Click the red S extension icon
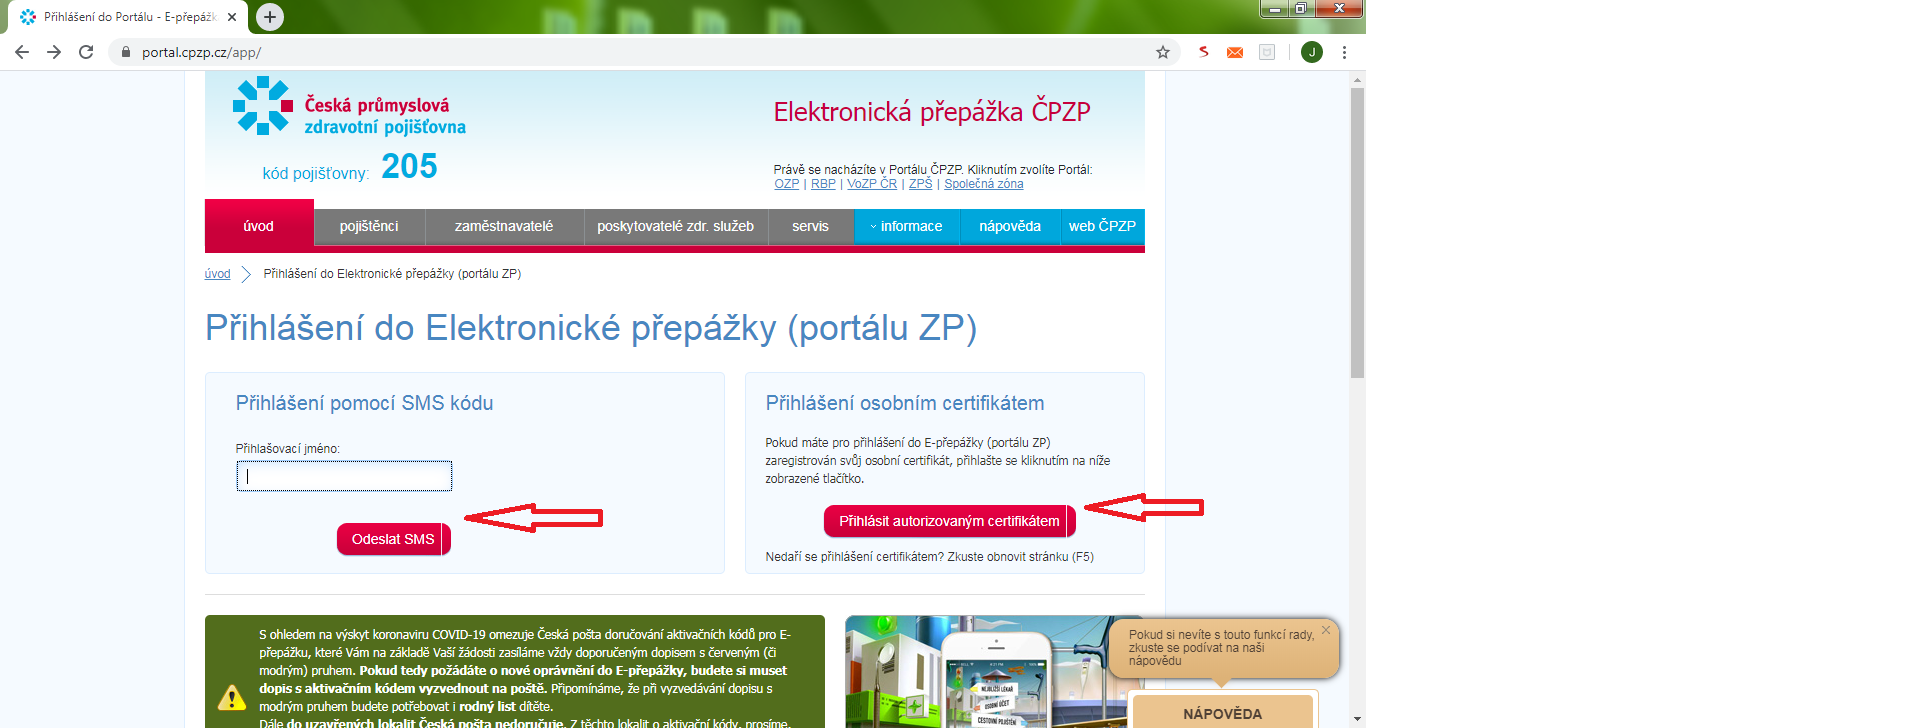Screen dimensions: 1906x728 tap(1204, 52)
